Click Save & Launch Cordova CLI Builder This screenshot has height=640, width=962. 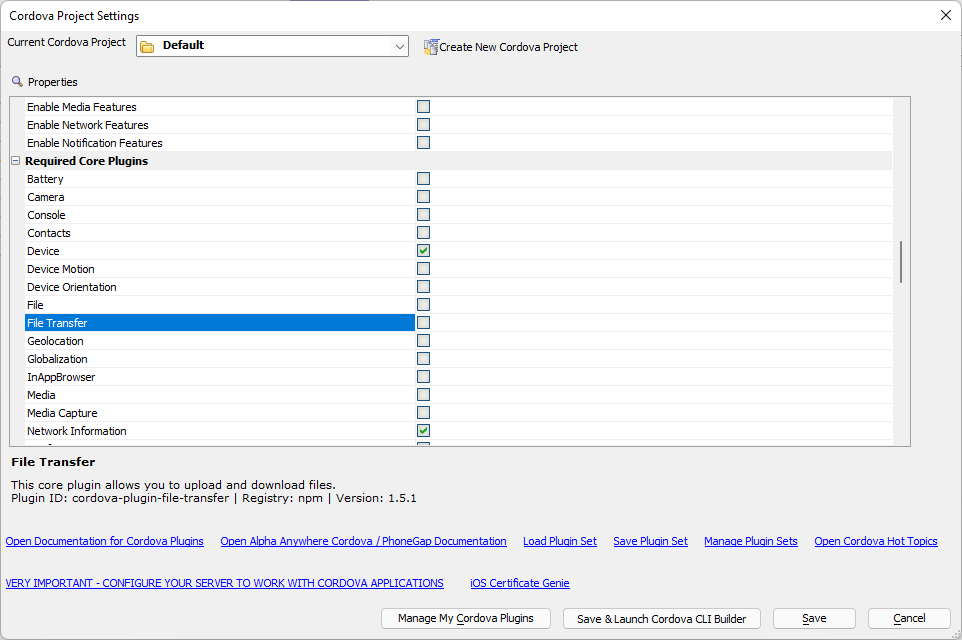pyautogui.click(x=661, y=619)
